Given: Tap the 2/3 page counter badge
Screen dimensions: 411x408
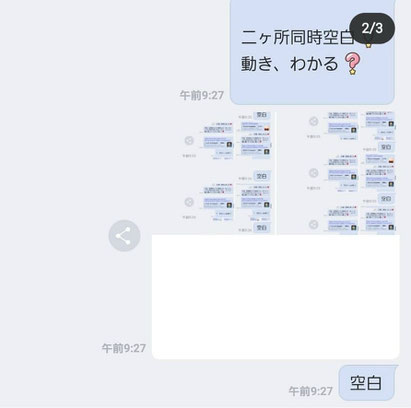Looking at the screenshot, I should point(372,28).
